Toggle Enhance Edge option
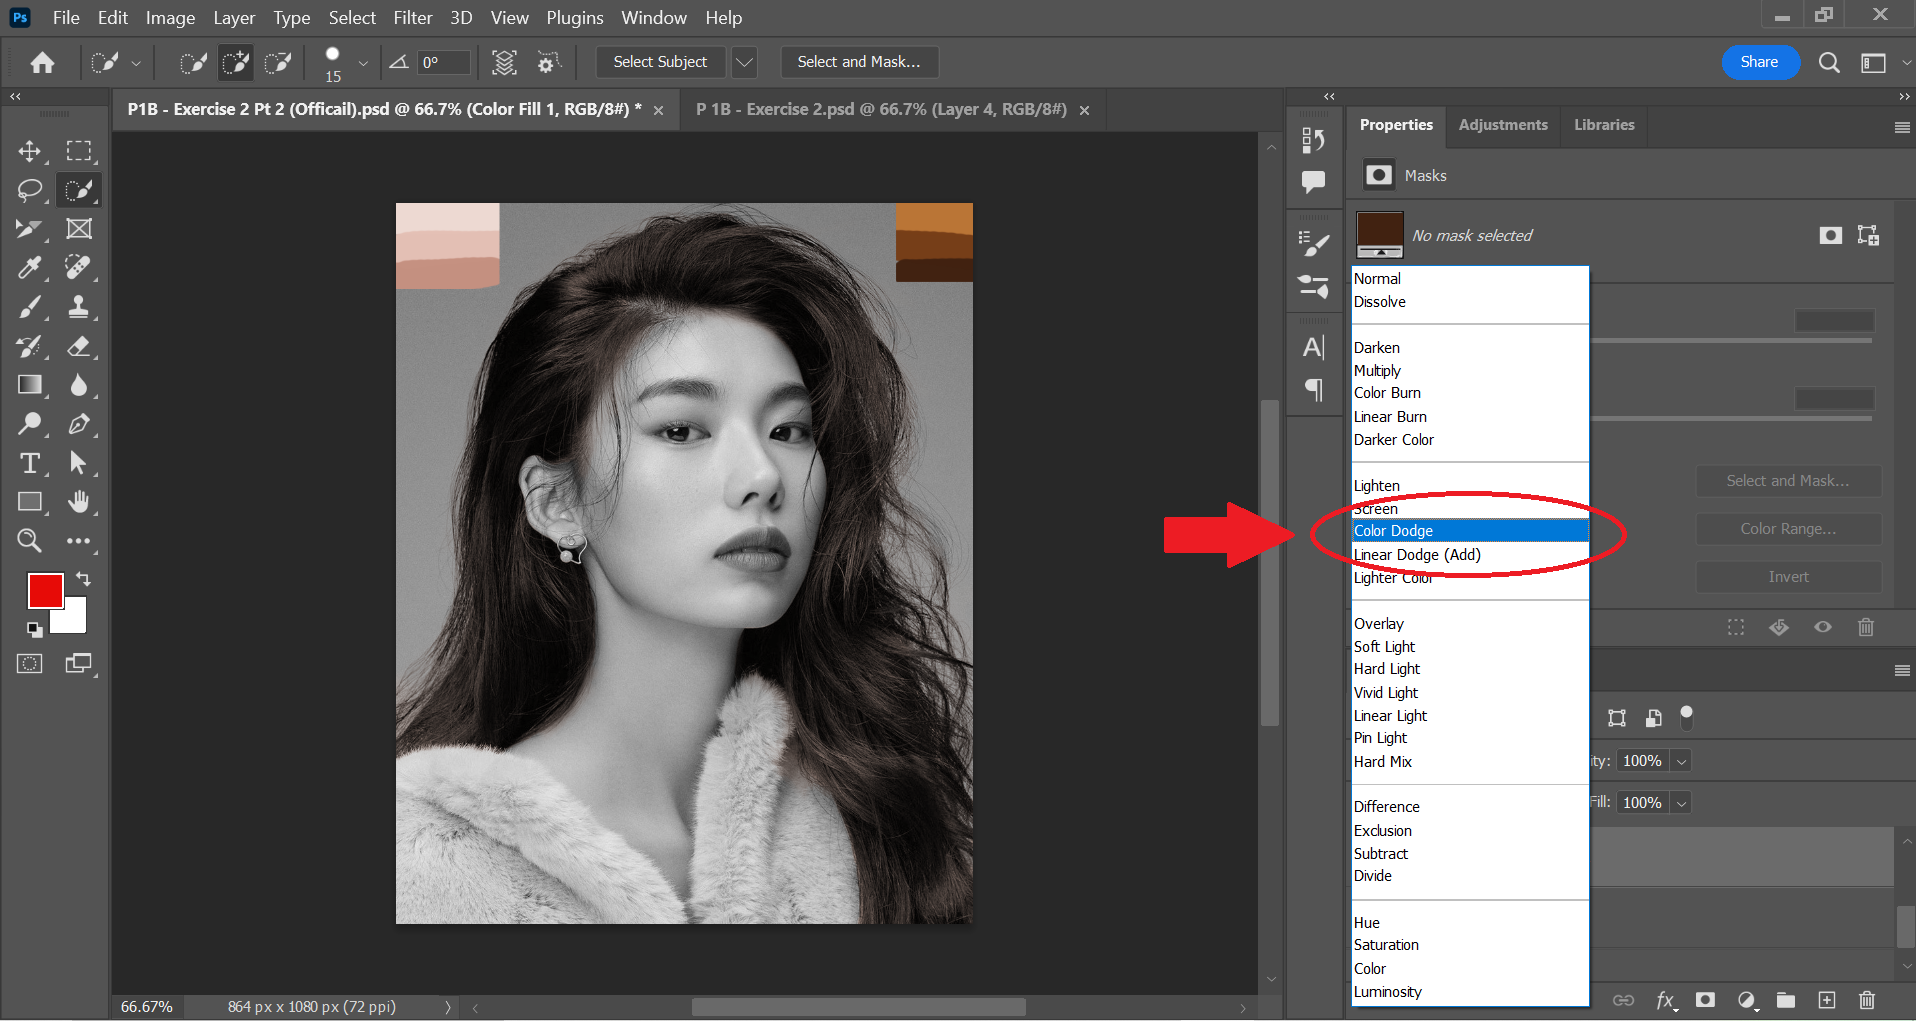This screenshot has height=1021, width=1916. [x=547, y=63]
